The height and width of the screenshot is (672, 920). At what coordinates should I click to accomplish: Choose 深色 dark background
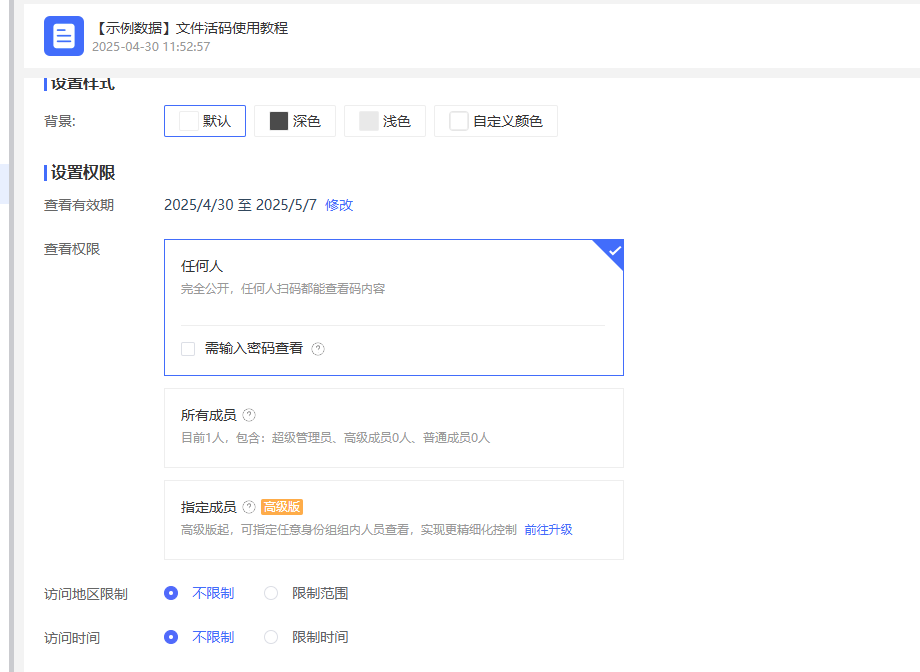pos(295,121)
